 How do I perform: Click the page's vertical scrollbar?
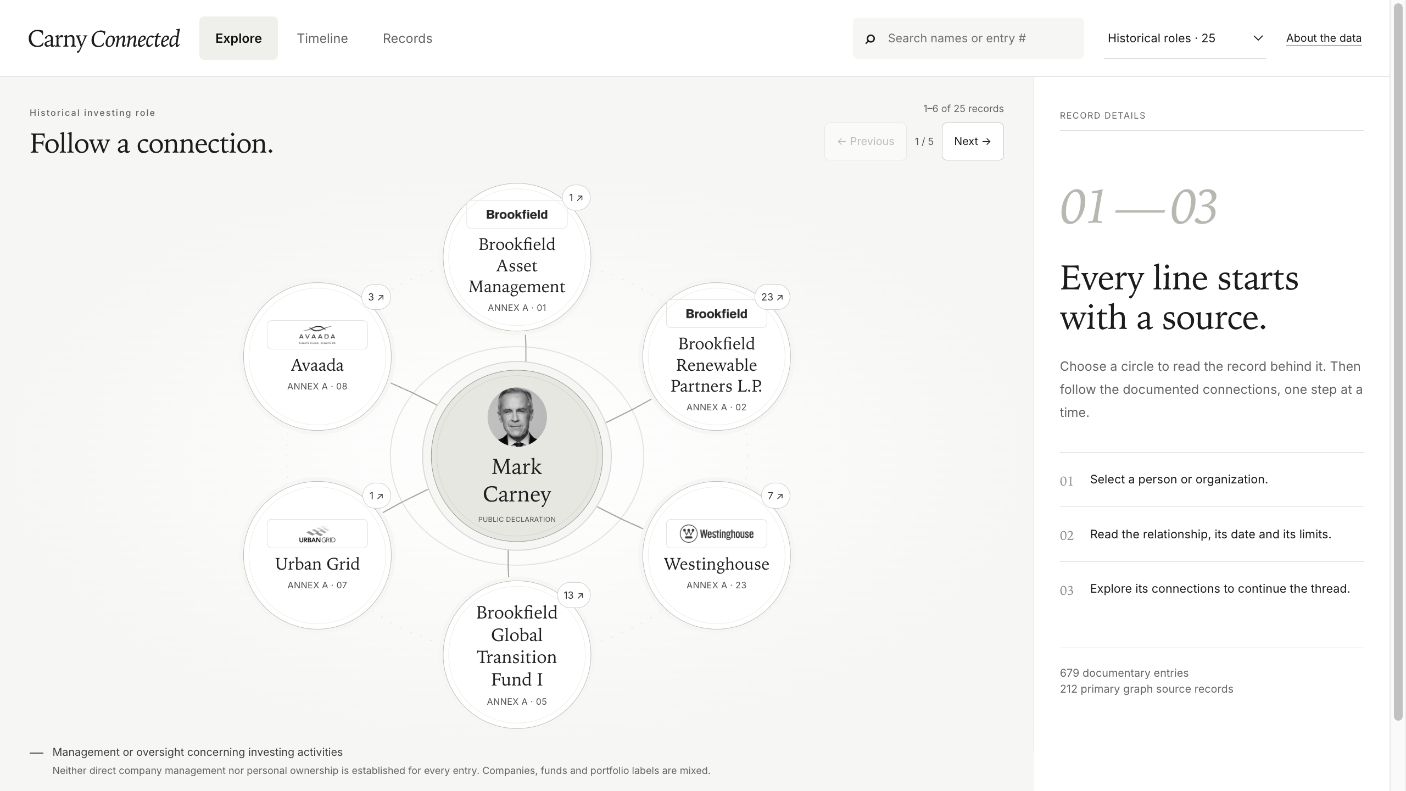(1398, 360)
